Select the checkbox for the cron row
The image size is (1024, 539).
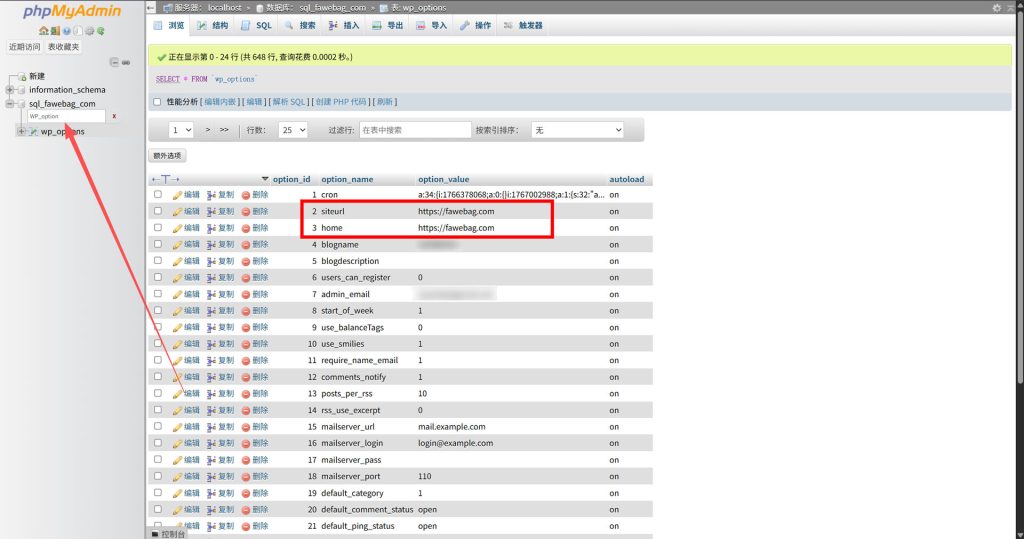tap(157, 195)
